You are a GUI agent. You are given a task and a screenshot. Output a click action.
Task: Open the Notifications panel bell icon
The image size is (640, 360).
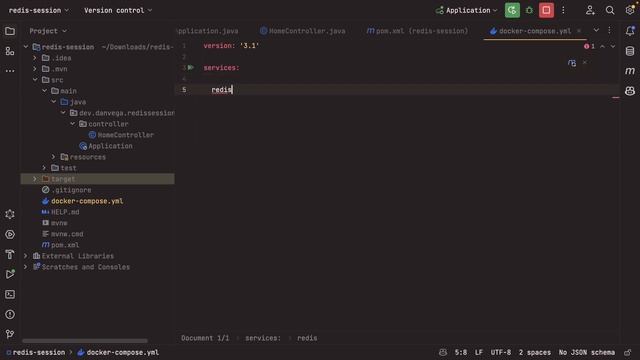(x=630, y=31)
